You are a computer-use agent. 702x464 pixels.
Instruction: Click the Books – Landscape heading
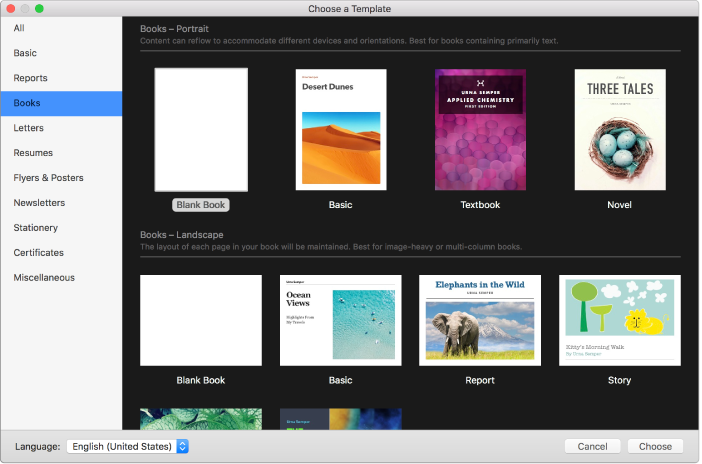[181, 235]
